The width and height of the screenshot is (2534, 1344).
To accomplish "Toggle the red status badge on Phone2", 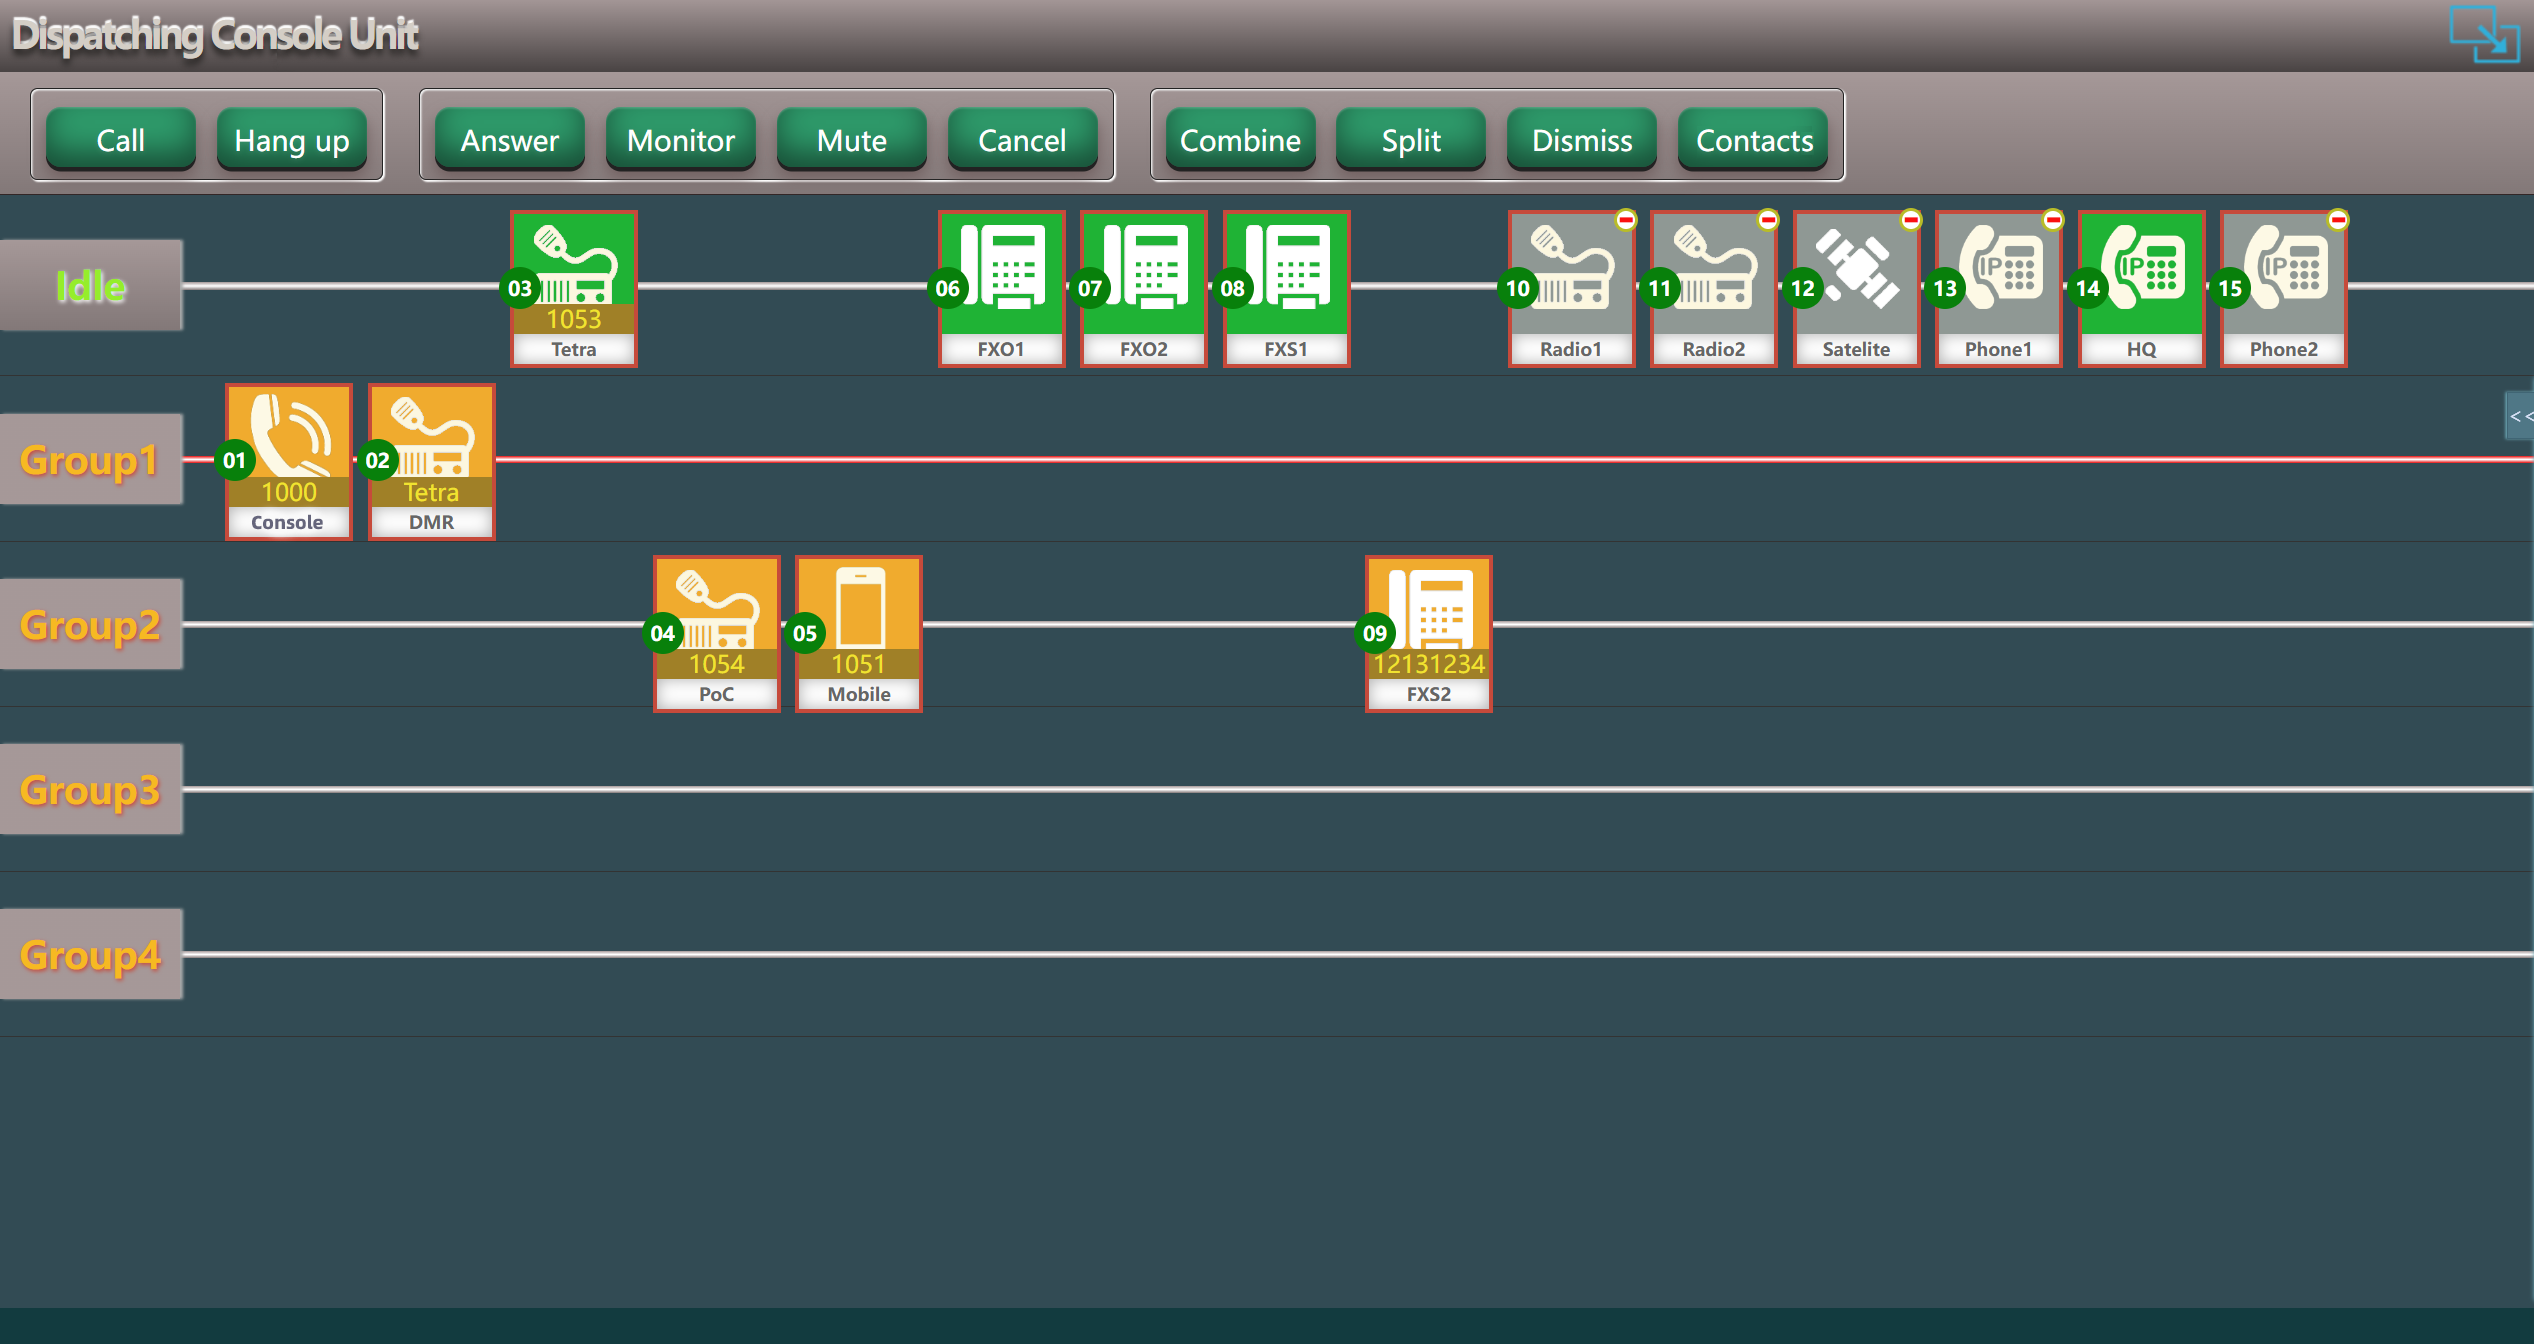I will (2338, 220).
